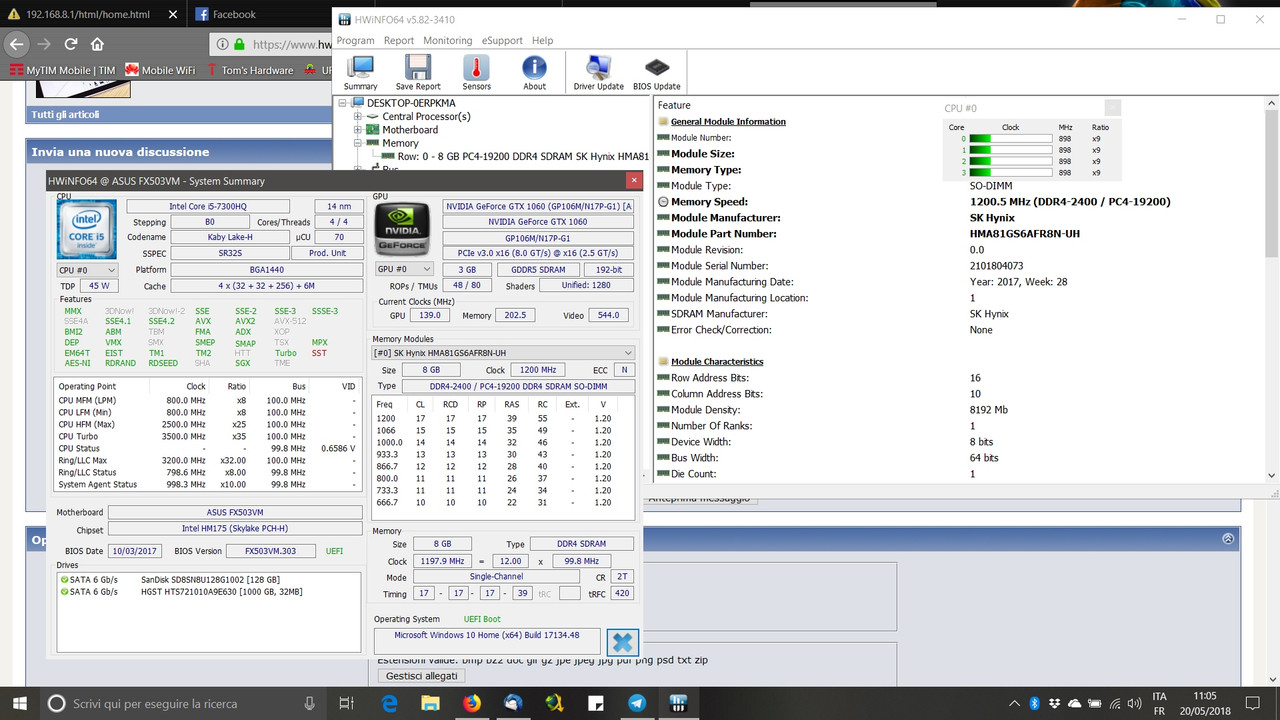The image size is (1280, 720).
Task: Open the Memory Modules dropdown
Action: pyautogui.click(x=503, y=353)
